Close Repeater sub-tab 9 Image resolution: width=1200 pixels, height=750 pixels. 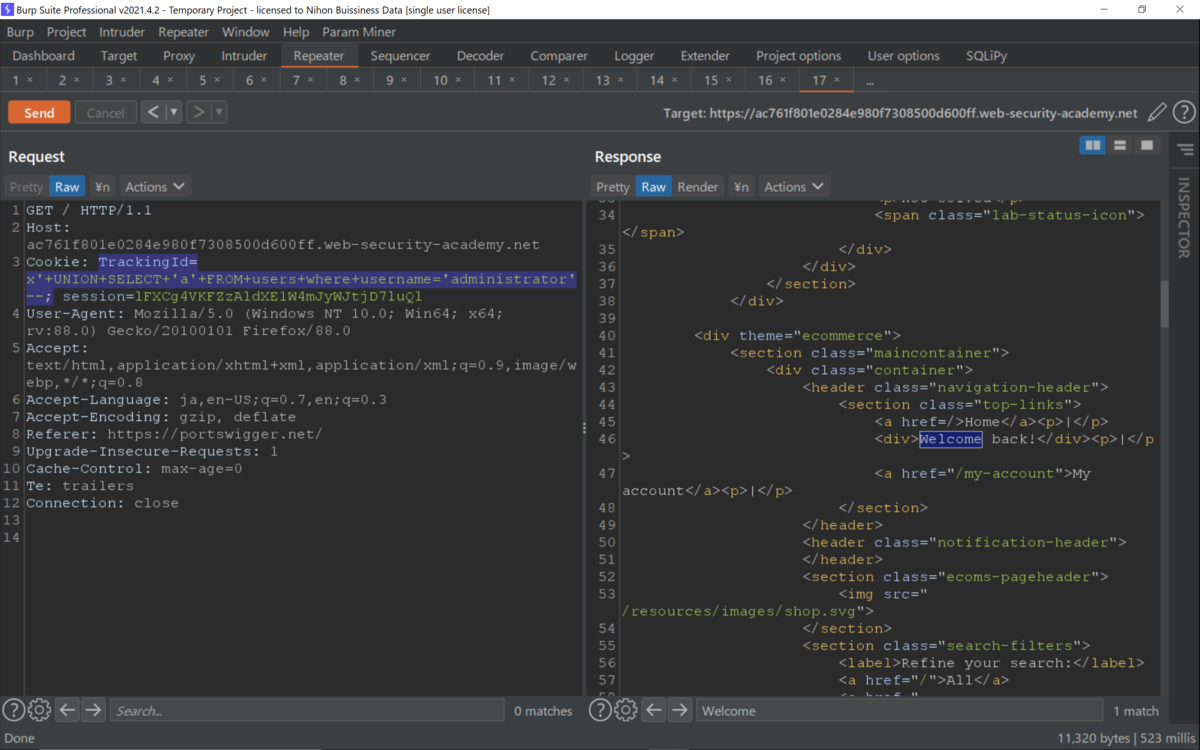click(406, 80)
